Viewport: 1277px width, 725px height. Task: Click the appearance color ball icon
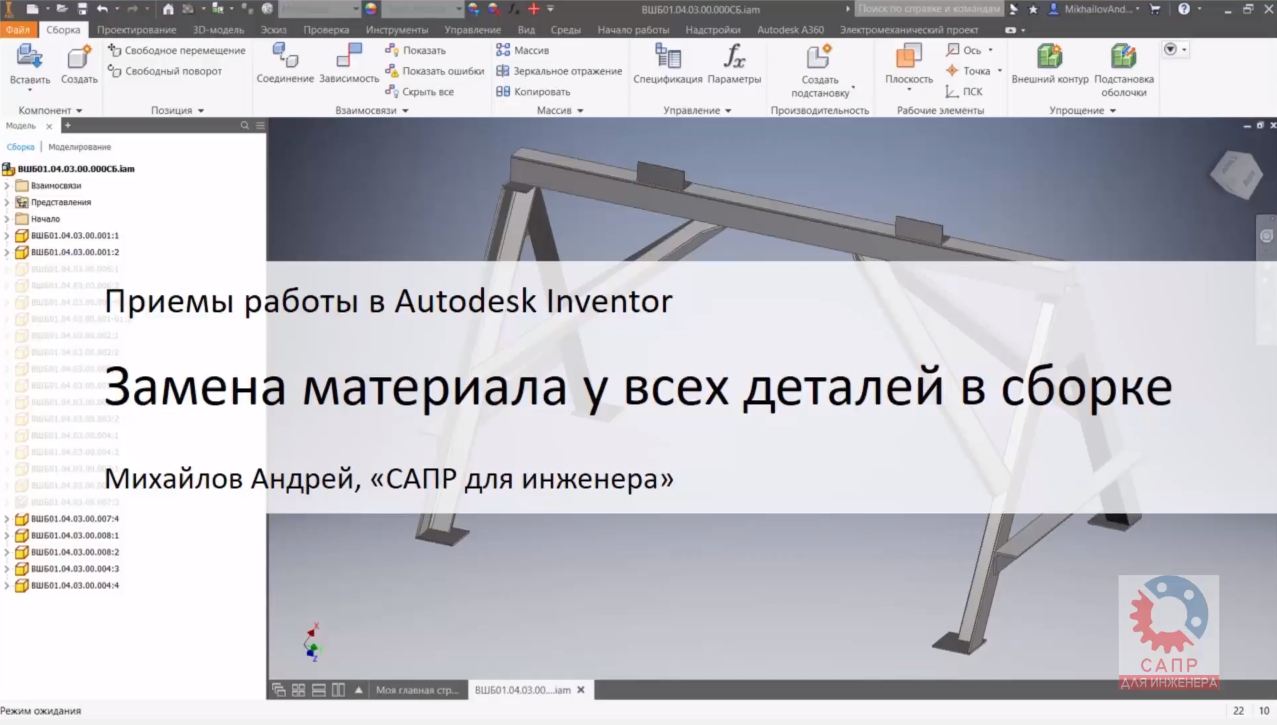372,9
